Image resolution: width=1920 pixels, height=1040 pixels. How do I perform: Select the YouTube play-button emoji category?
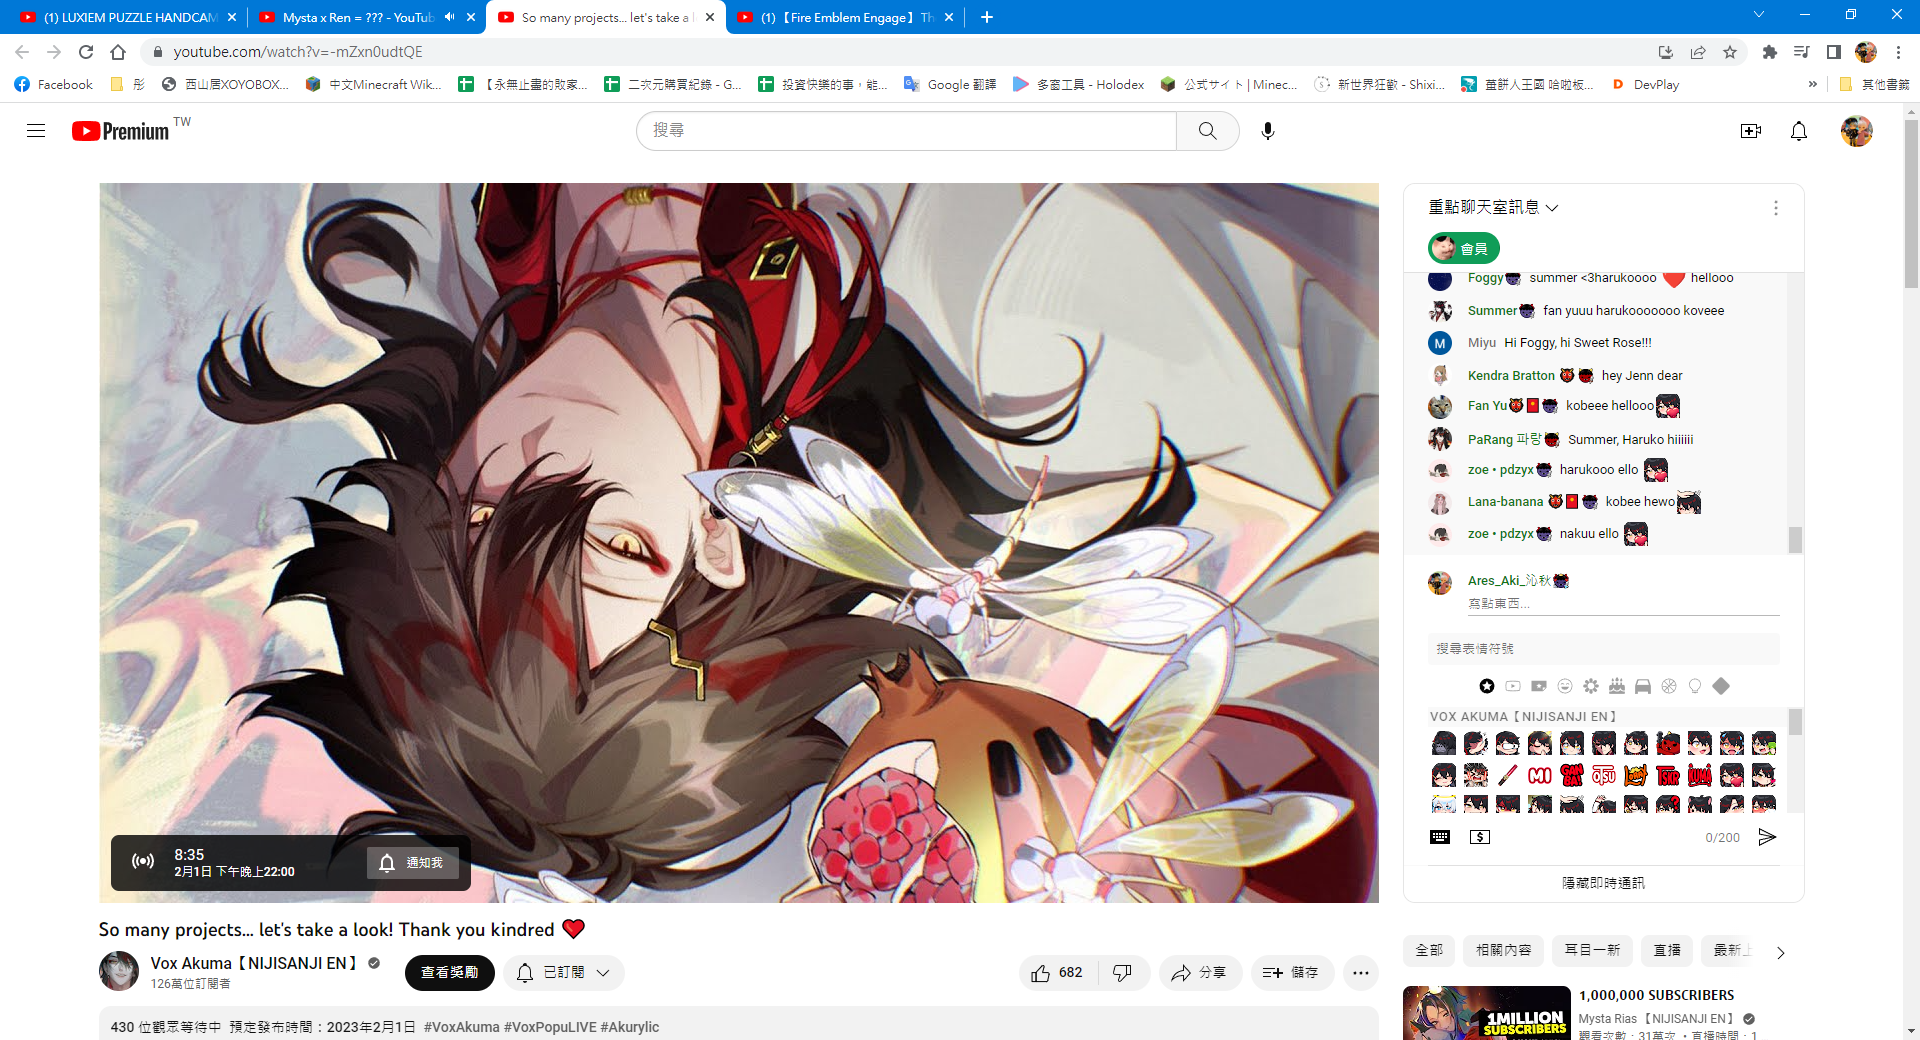[1513, 686]
